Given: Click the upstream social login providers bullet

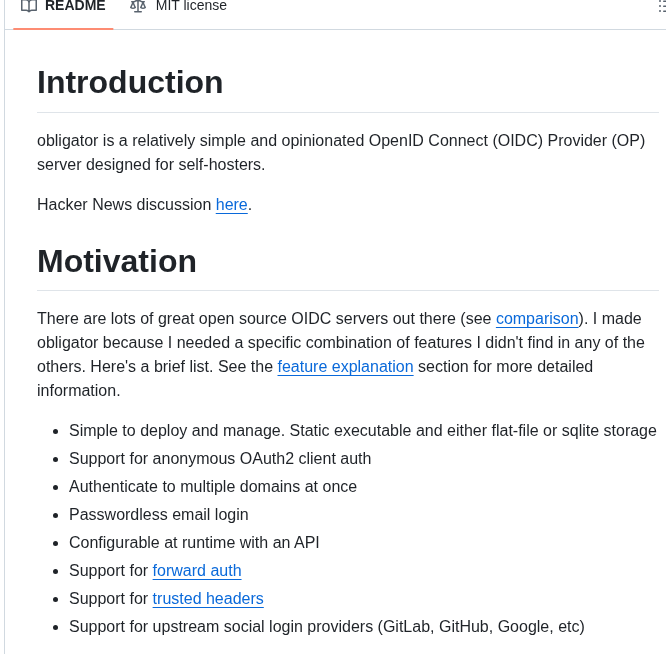Looking at the screenshot, I should tap(326, 626).
